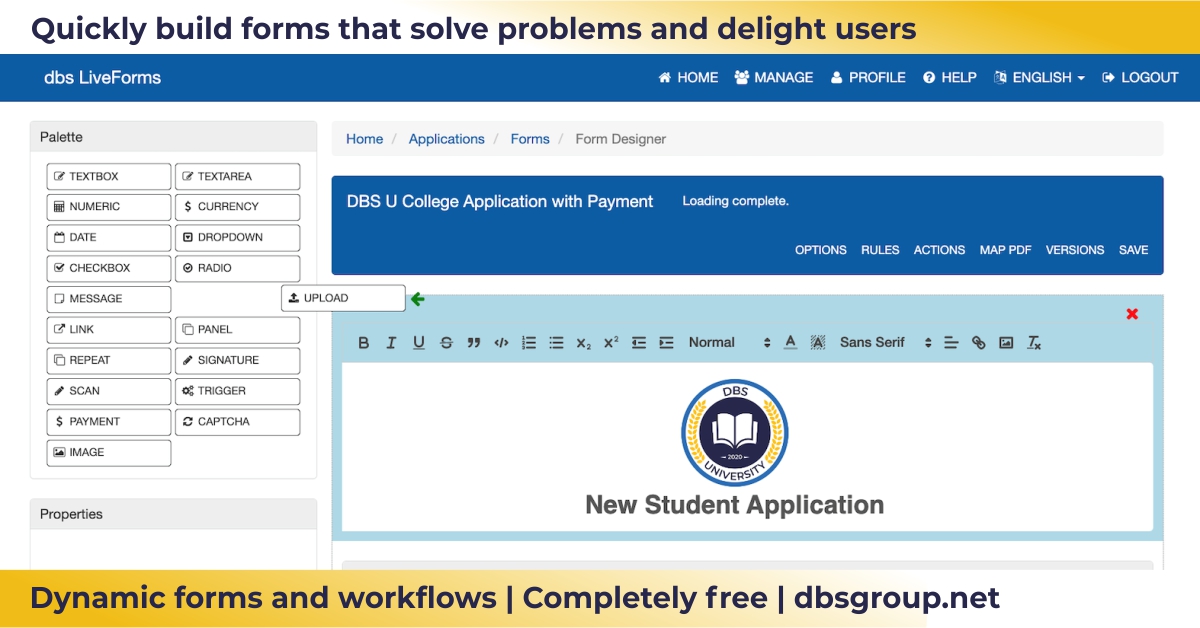Screen dimensions: 1200x628
Task: Apply subscript formatting
Action: [584, 343]
